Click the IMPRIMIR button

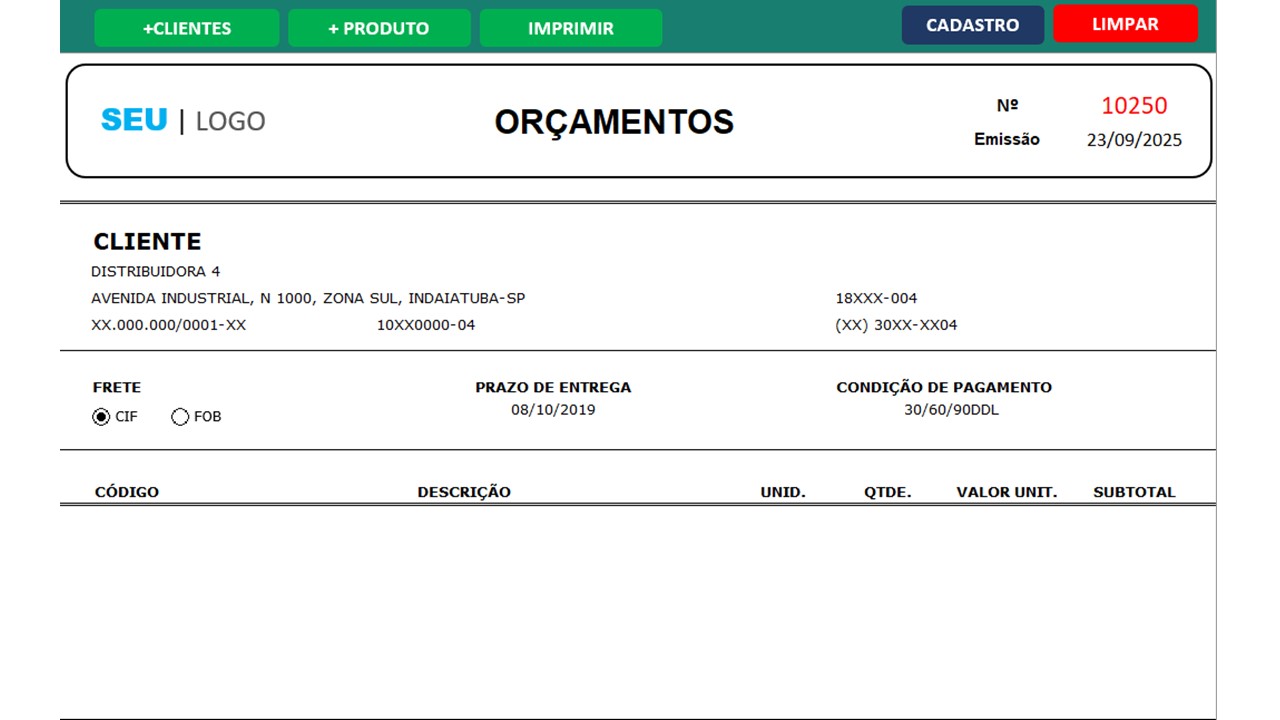pos(570,28)
